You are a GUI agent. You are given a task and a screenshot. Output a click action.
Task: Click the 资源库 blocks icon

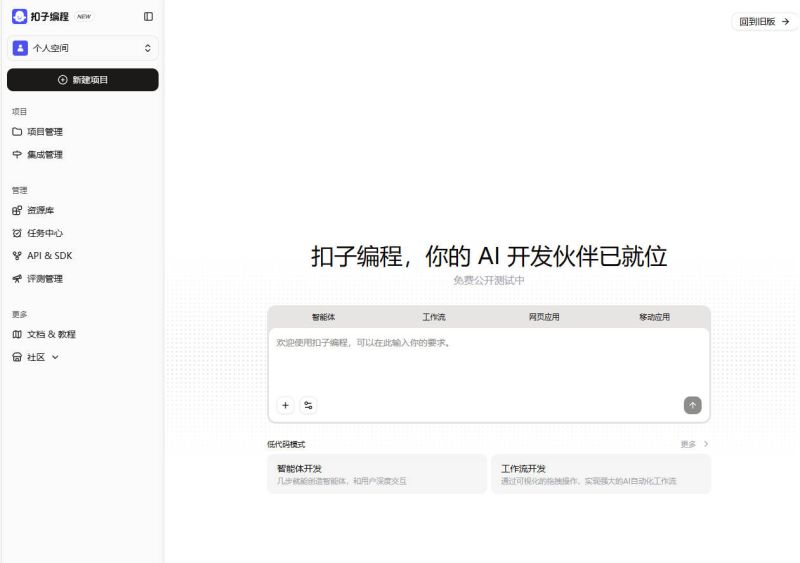(x=17, y=210)
